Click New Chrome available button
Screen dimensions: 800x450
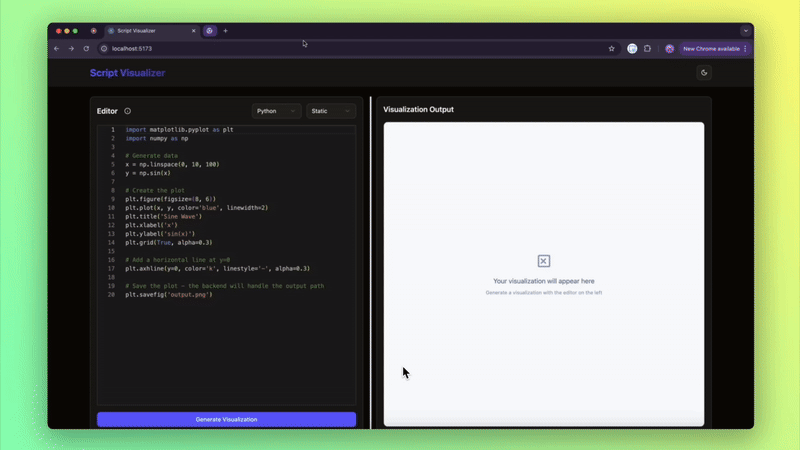[711, 48]
